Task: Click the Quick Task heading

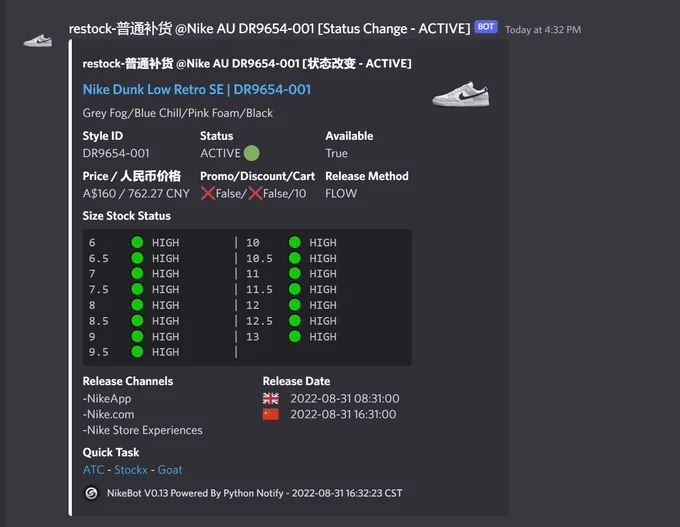Action: point(111,452)
